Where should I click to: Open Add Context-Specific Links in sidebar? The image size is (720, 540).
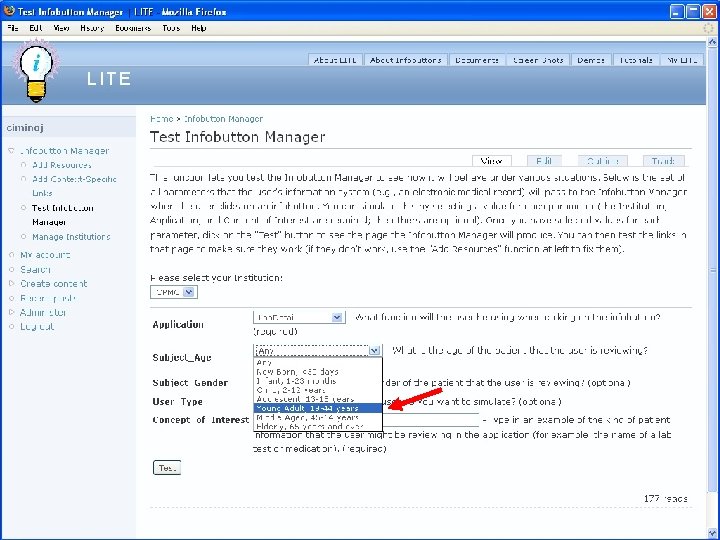74,186
